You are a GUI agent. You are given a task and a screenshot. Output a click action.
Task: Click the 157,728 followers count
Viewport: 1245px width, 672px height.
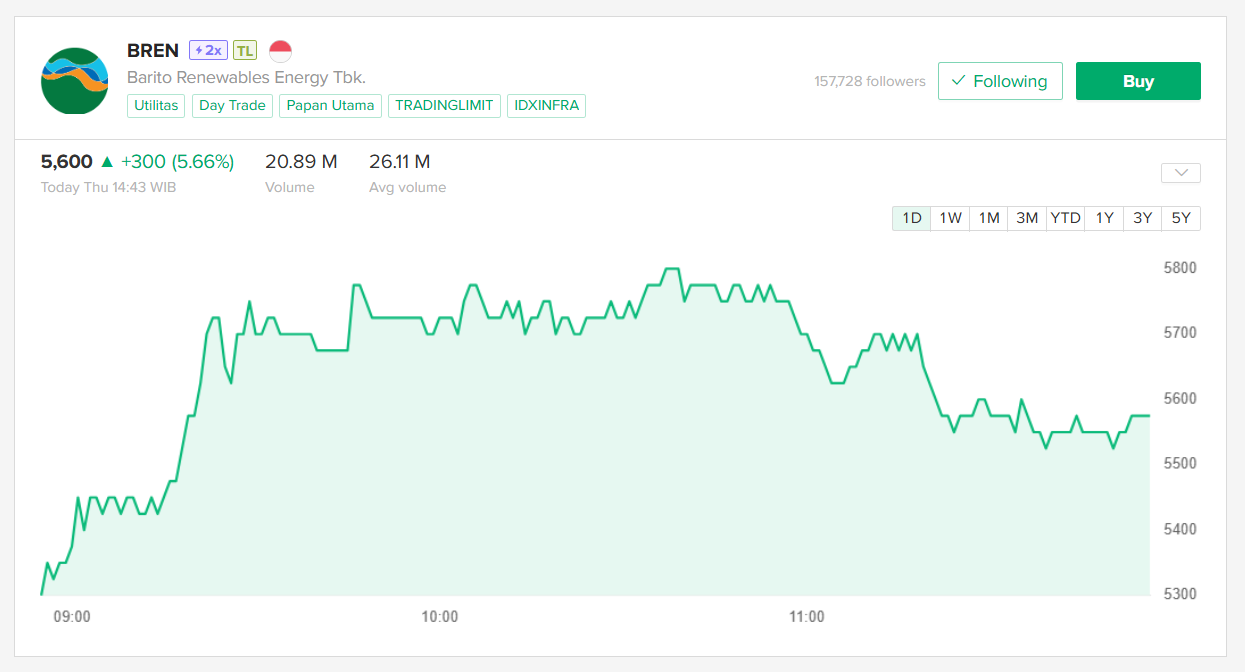tap(869, 81)
